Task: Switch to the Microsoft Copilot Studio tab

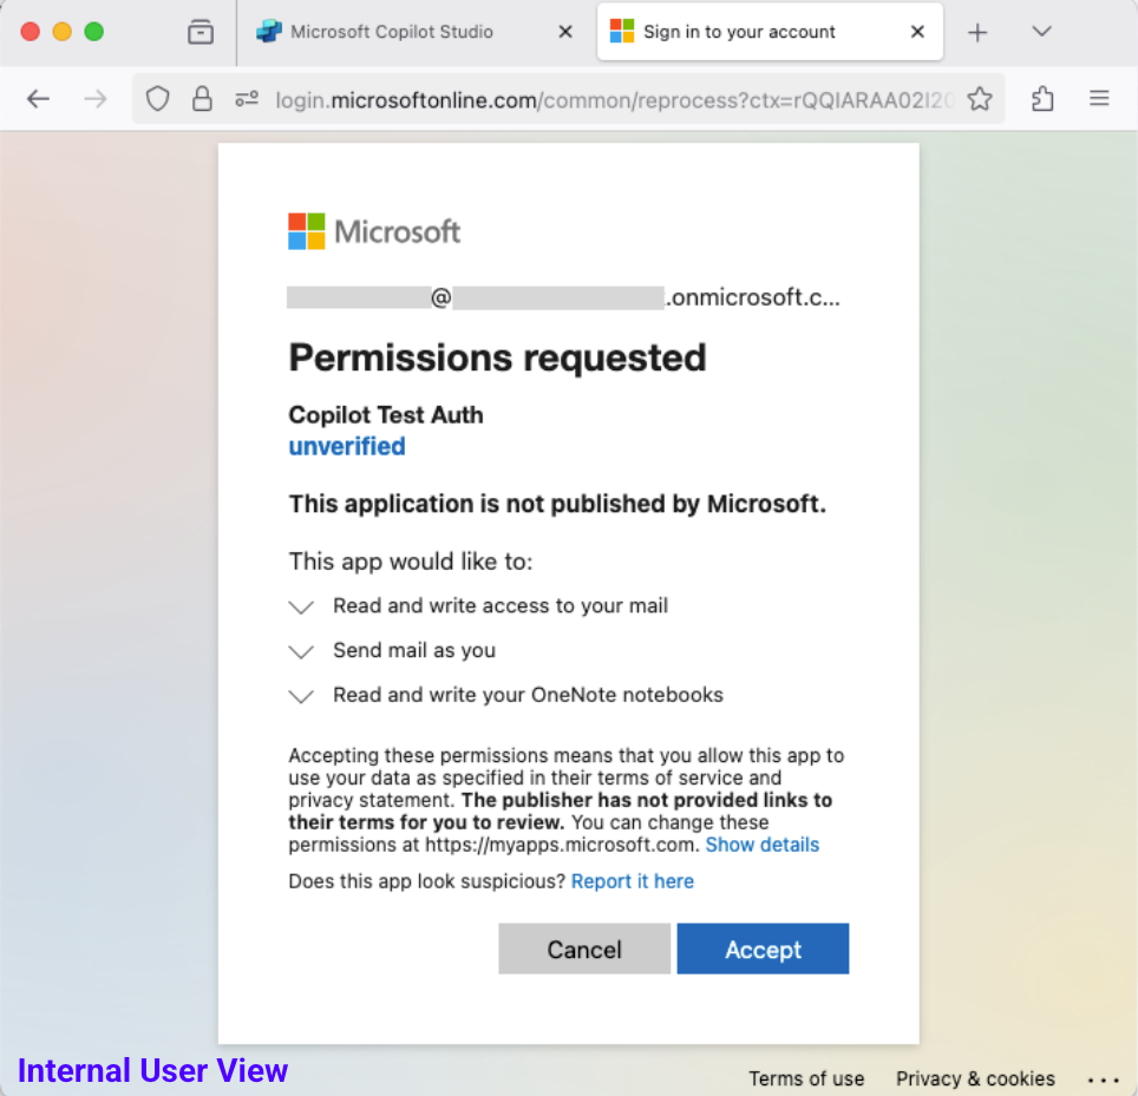Action: (390, 31)
